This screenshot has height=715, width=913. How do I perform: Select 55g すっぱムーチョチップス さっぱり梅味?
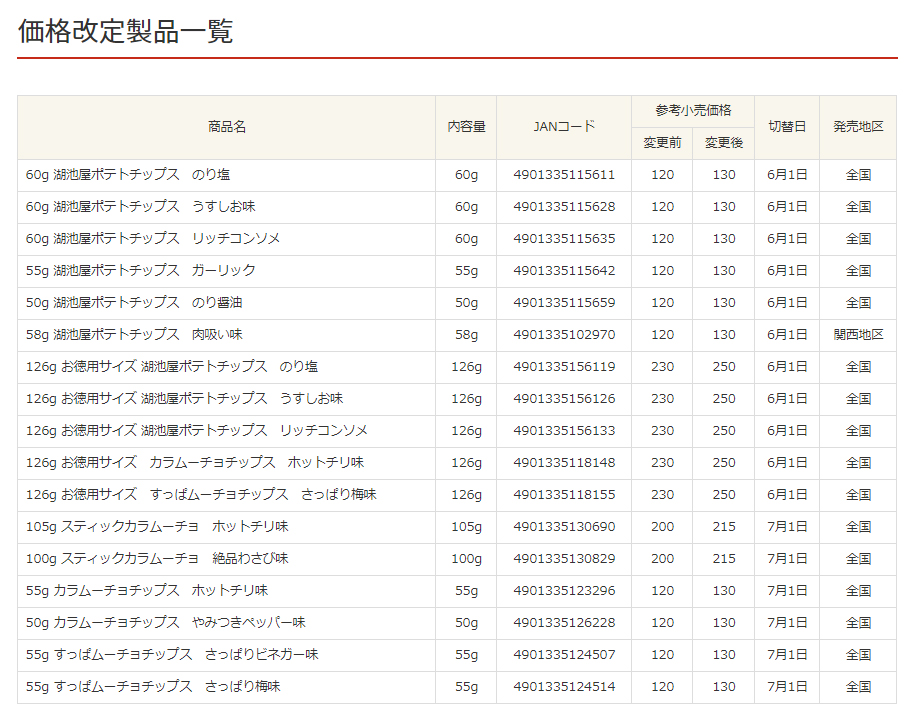153,687
